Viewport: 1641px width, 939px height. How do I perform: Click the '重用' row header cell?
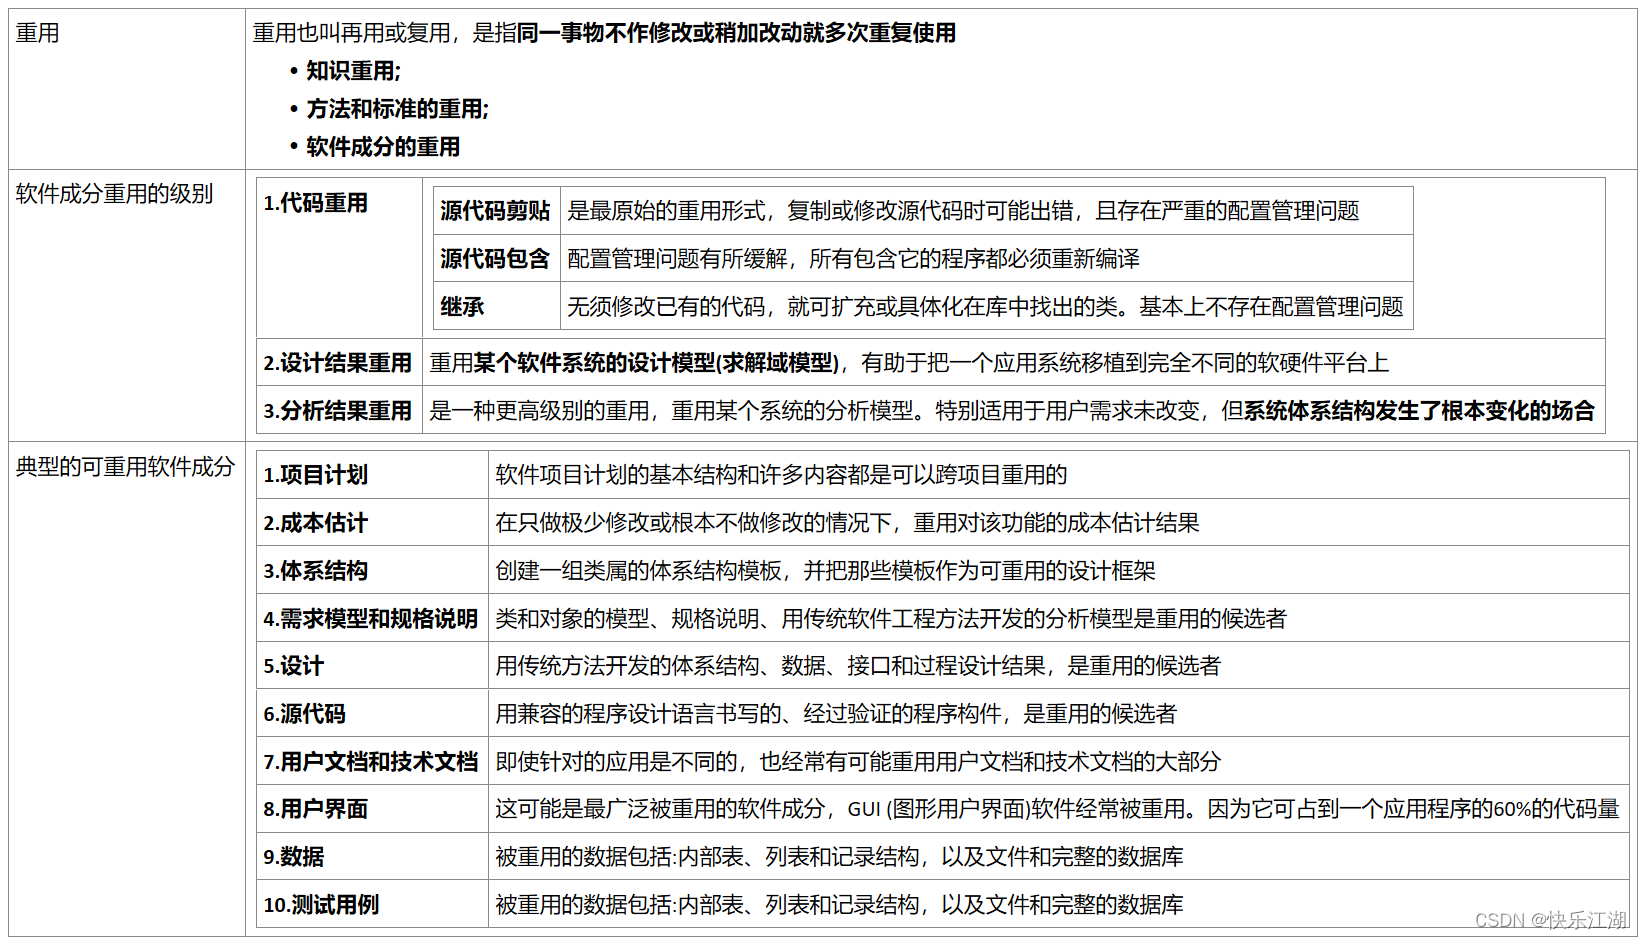[x=127, y=89]
